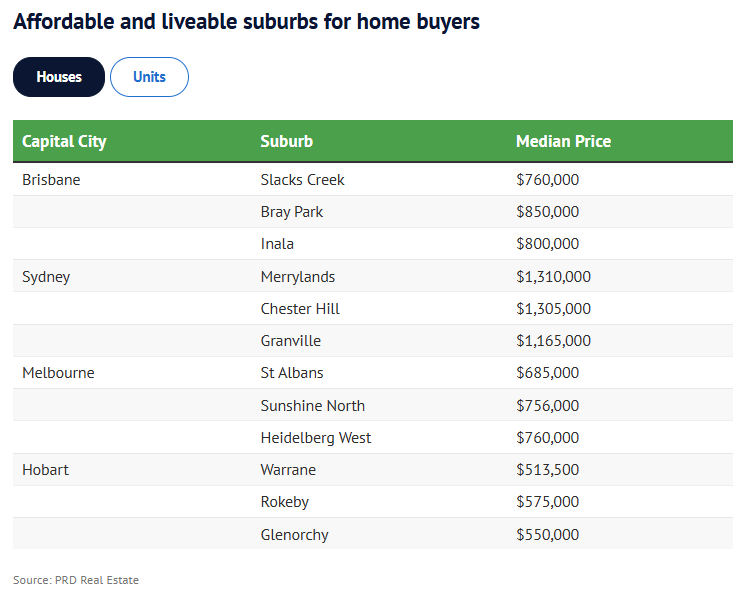Image resolution: width=752 pixels, height=596 pixels.
Task: Click Granville's $1,165,000 median price
Action: point(553,341)
